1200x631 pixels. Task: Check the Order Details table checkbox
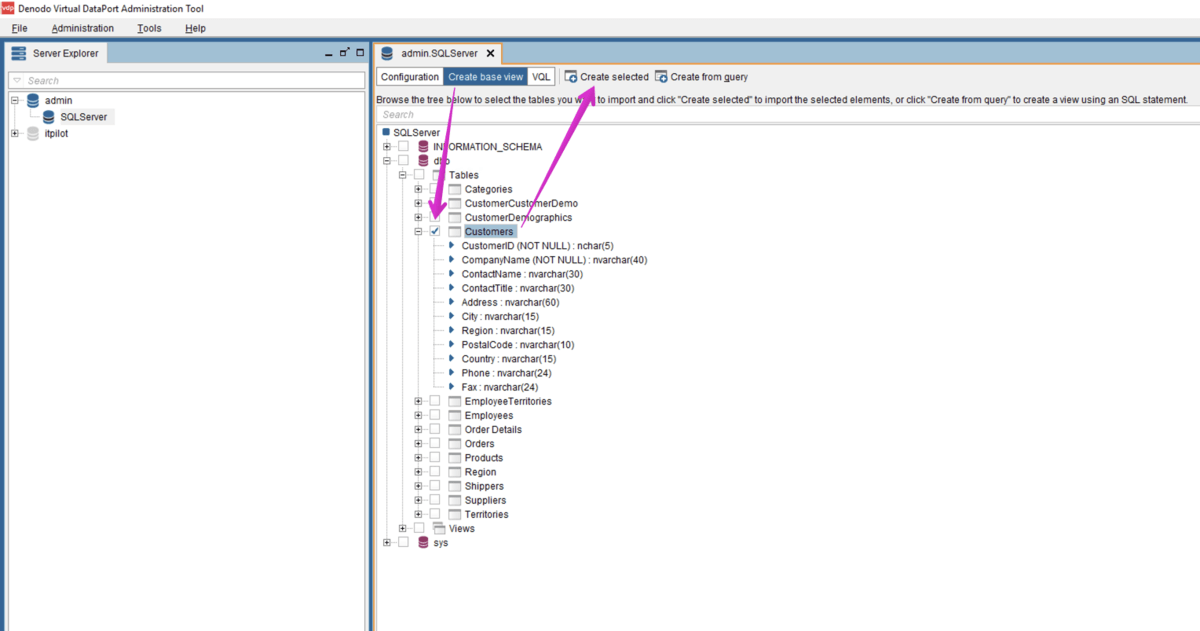435,429
